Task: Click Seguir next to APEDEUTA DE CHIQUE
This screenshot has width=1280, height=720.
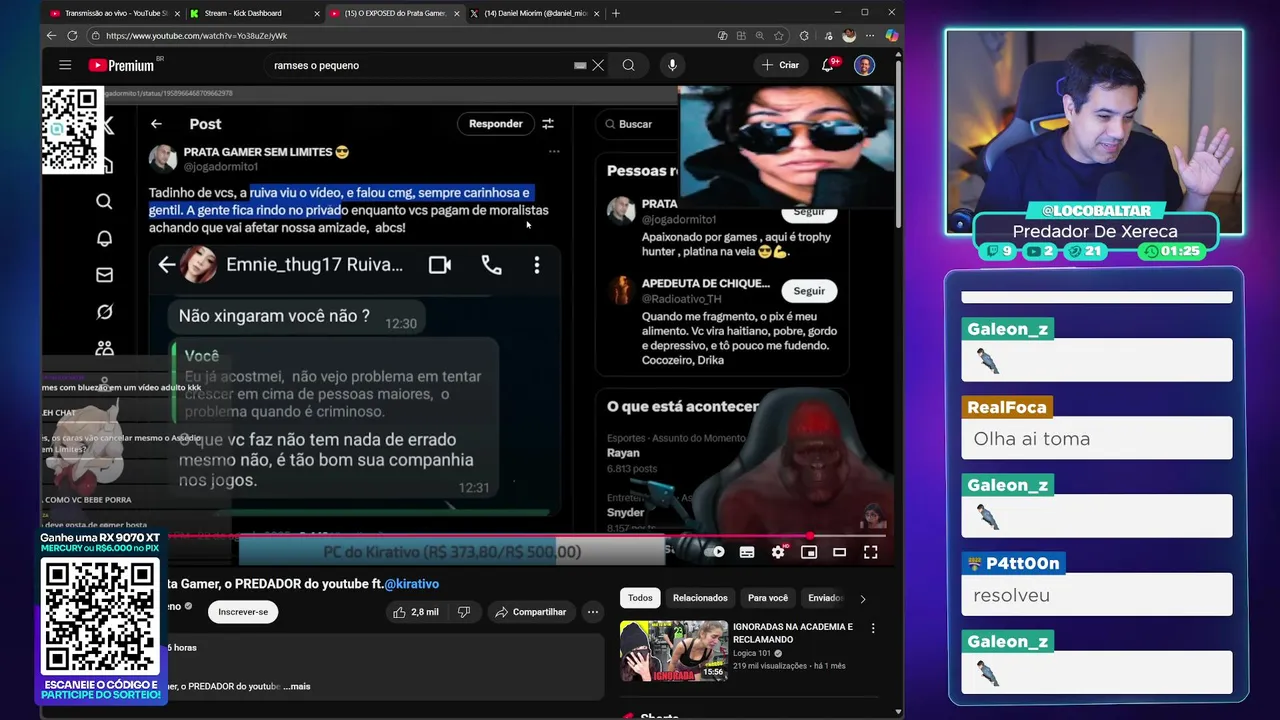Action: [809, 291]
